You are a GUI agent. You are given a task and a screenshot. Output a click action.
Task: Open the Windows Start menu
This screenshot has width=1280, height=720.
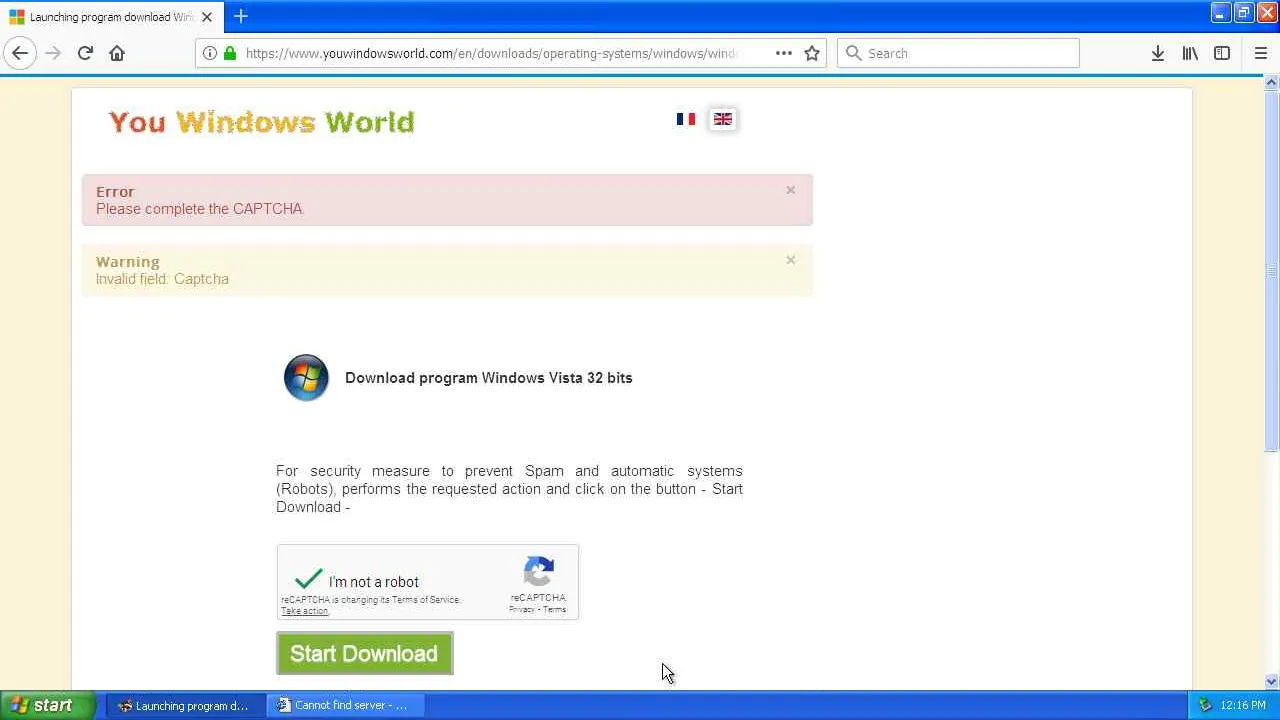click(x=48, y=705)
